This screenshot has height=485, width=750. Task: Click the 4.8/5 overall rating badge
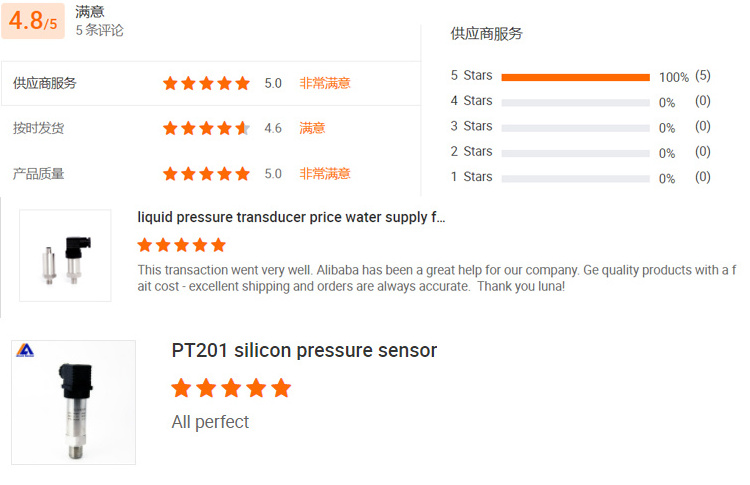(x=33, y=21)
